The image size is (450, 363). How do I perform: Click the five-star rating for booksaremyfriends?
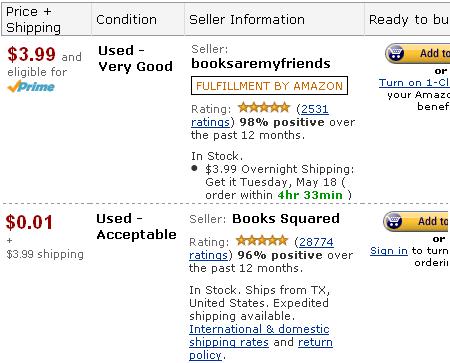[x=264, y=108]
